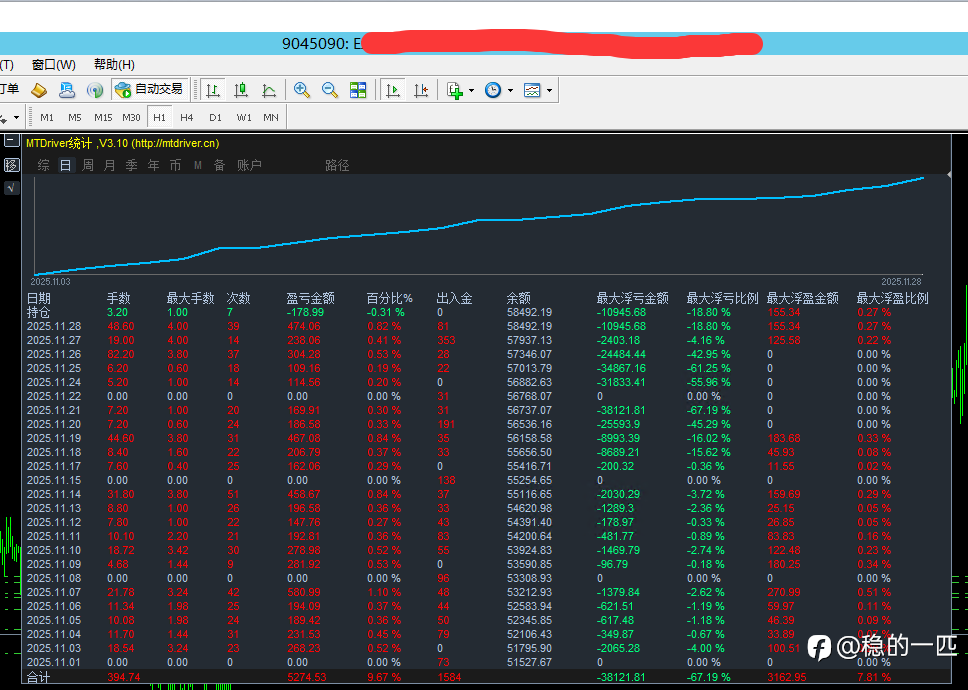Open the 帮助(H) menu
The height and width of the screenshot is (690, 968).
pyautogui.click(x=114, y=65)
